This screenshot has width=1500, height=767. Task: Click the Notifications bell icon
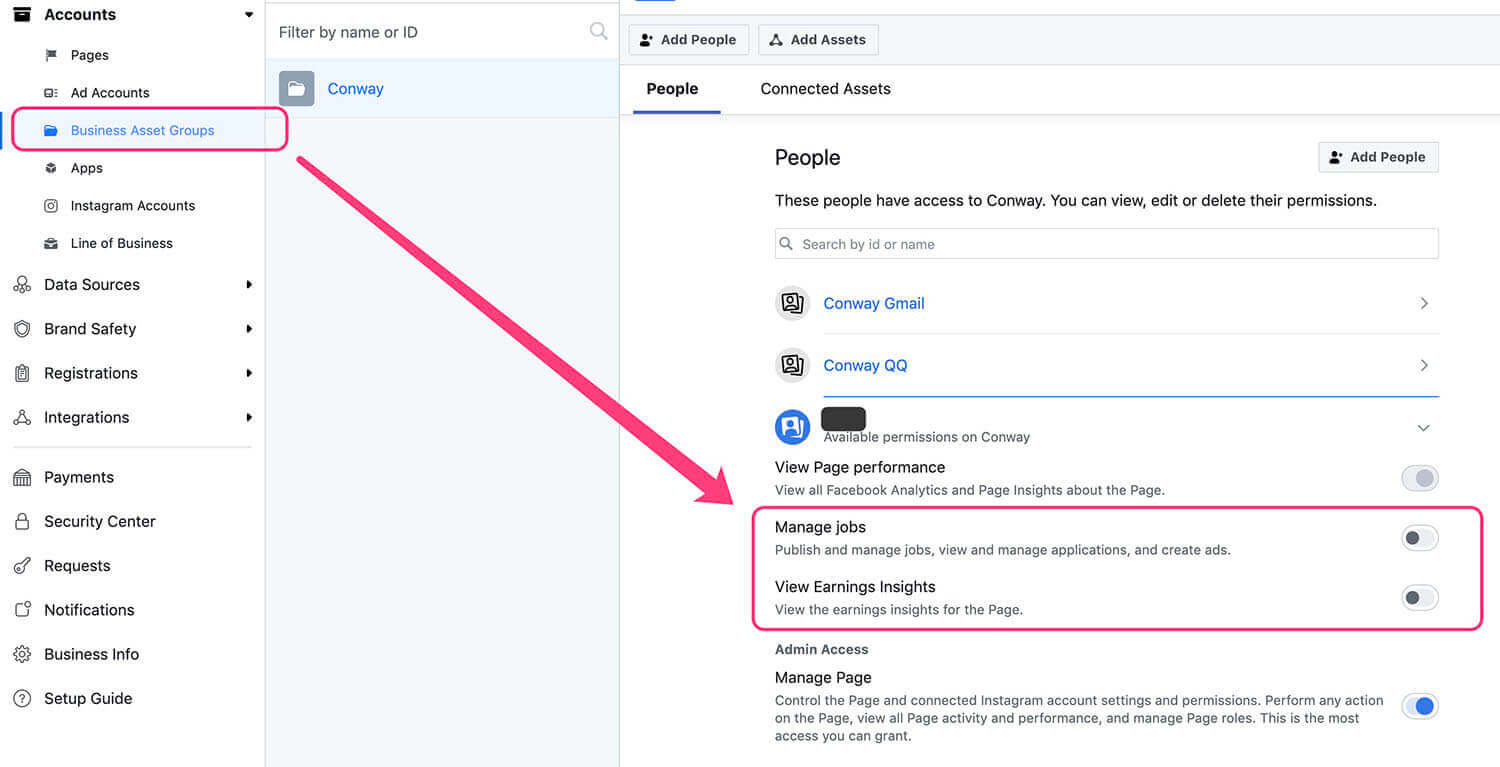pos(22,610)
